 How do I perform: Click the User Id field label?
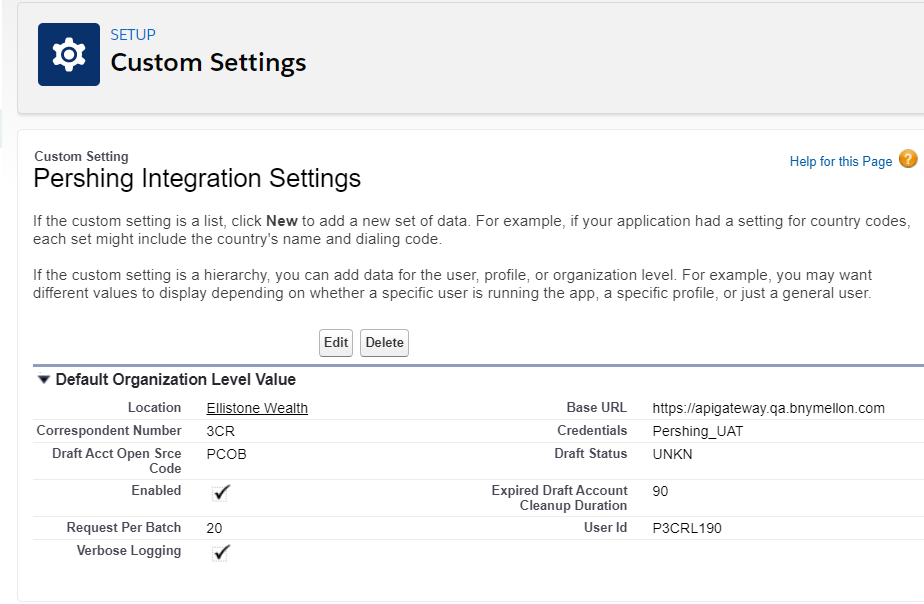(x=605, y=527)
